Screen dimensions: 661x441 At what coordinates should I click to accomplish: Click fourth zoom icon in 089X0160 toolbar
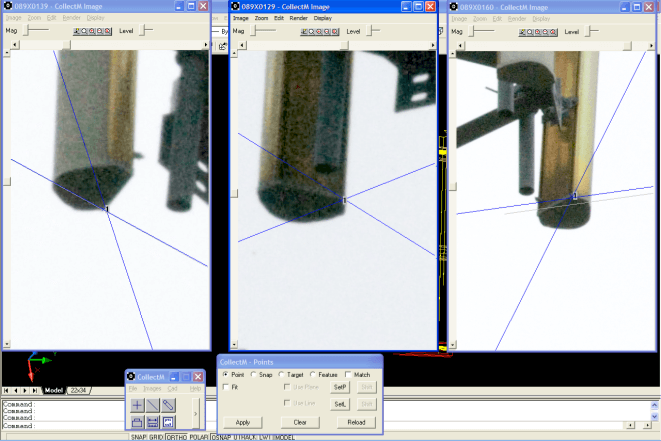click(545, 32)
